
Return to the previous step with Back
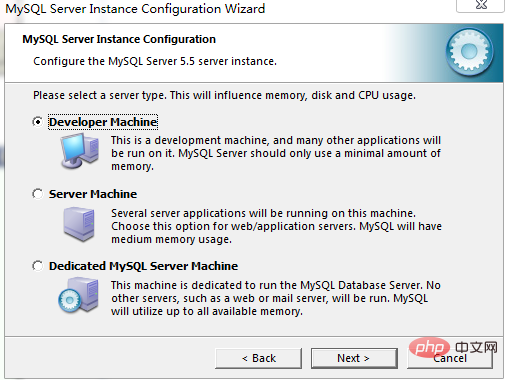point(258,358)
